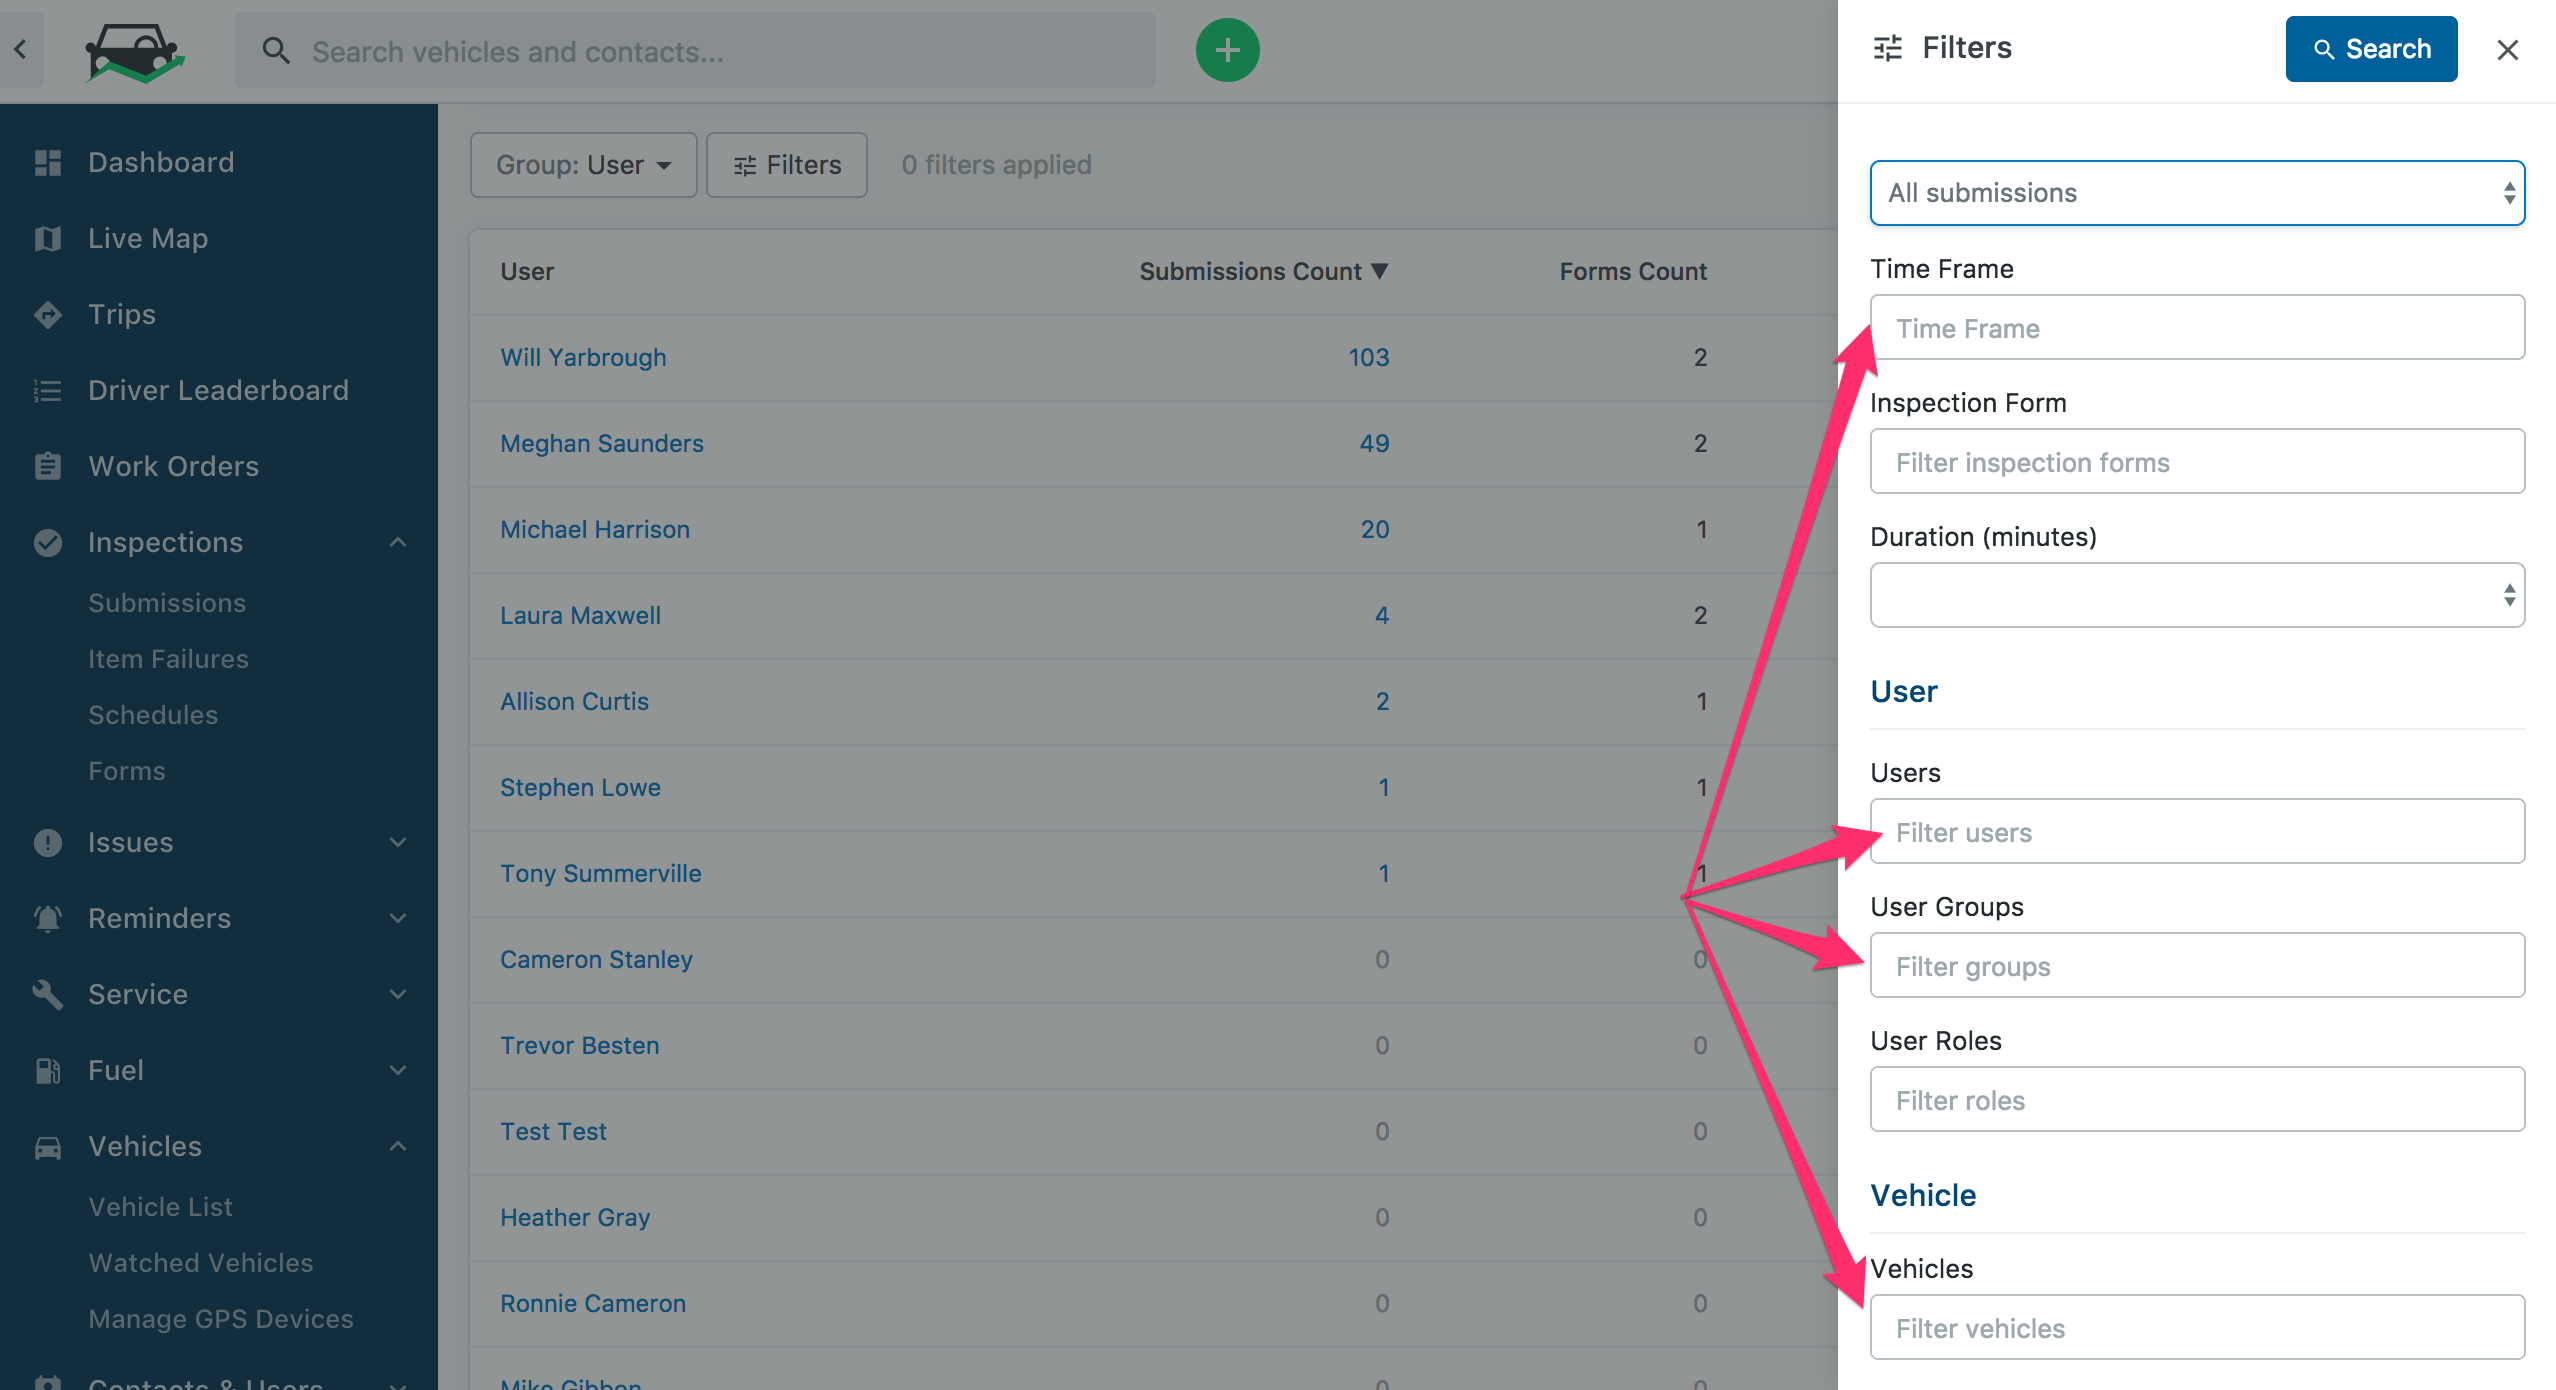Collapse the Inspections menu chevron
Viewport: 2556px width, 1390px height.
[398, 542]
